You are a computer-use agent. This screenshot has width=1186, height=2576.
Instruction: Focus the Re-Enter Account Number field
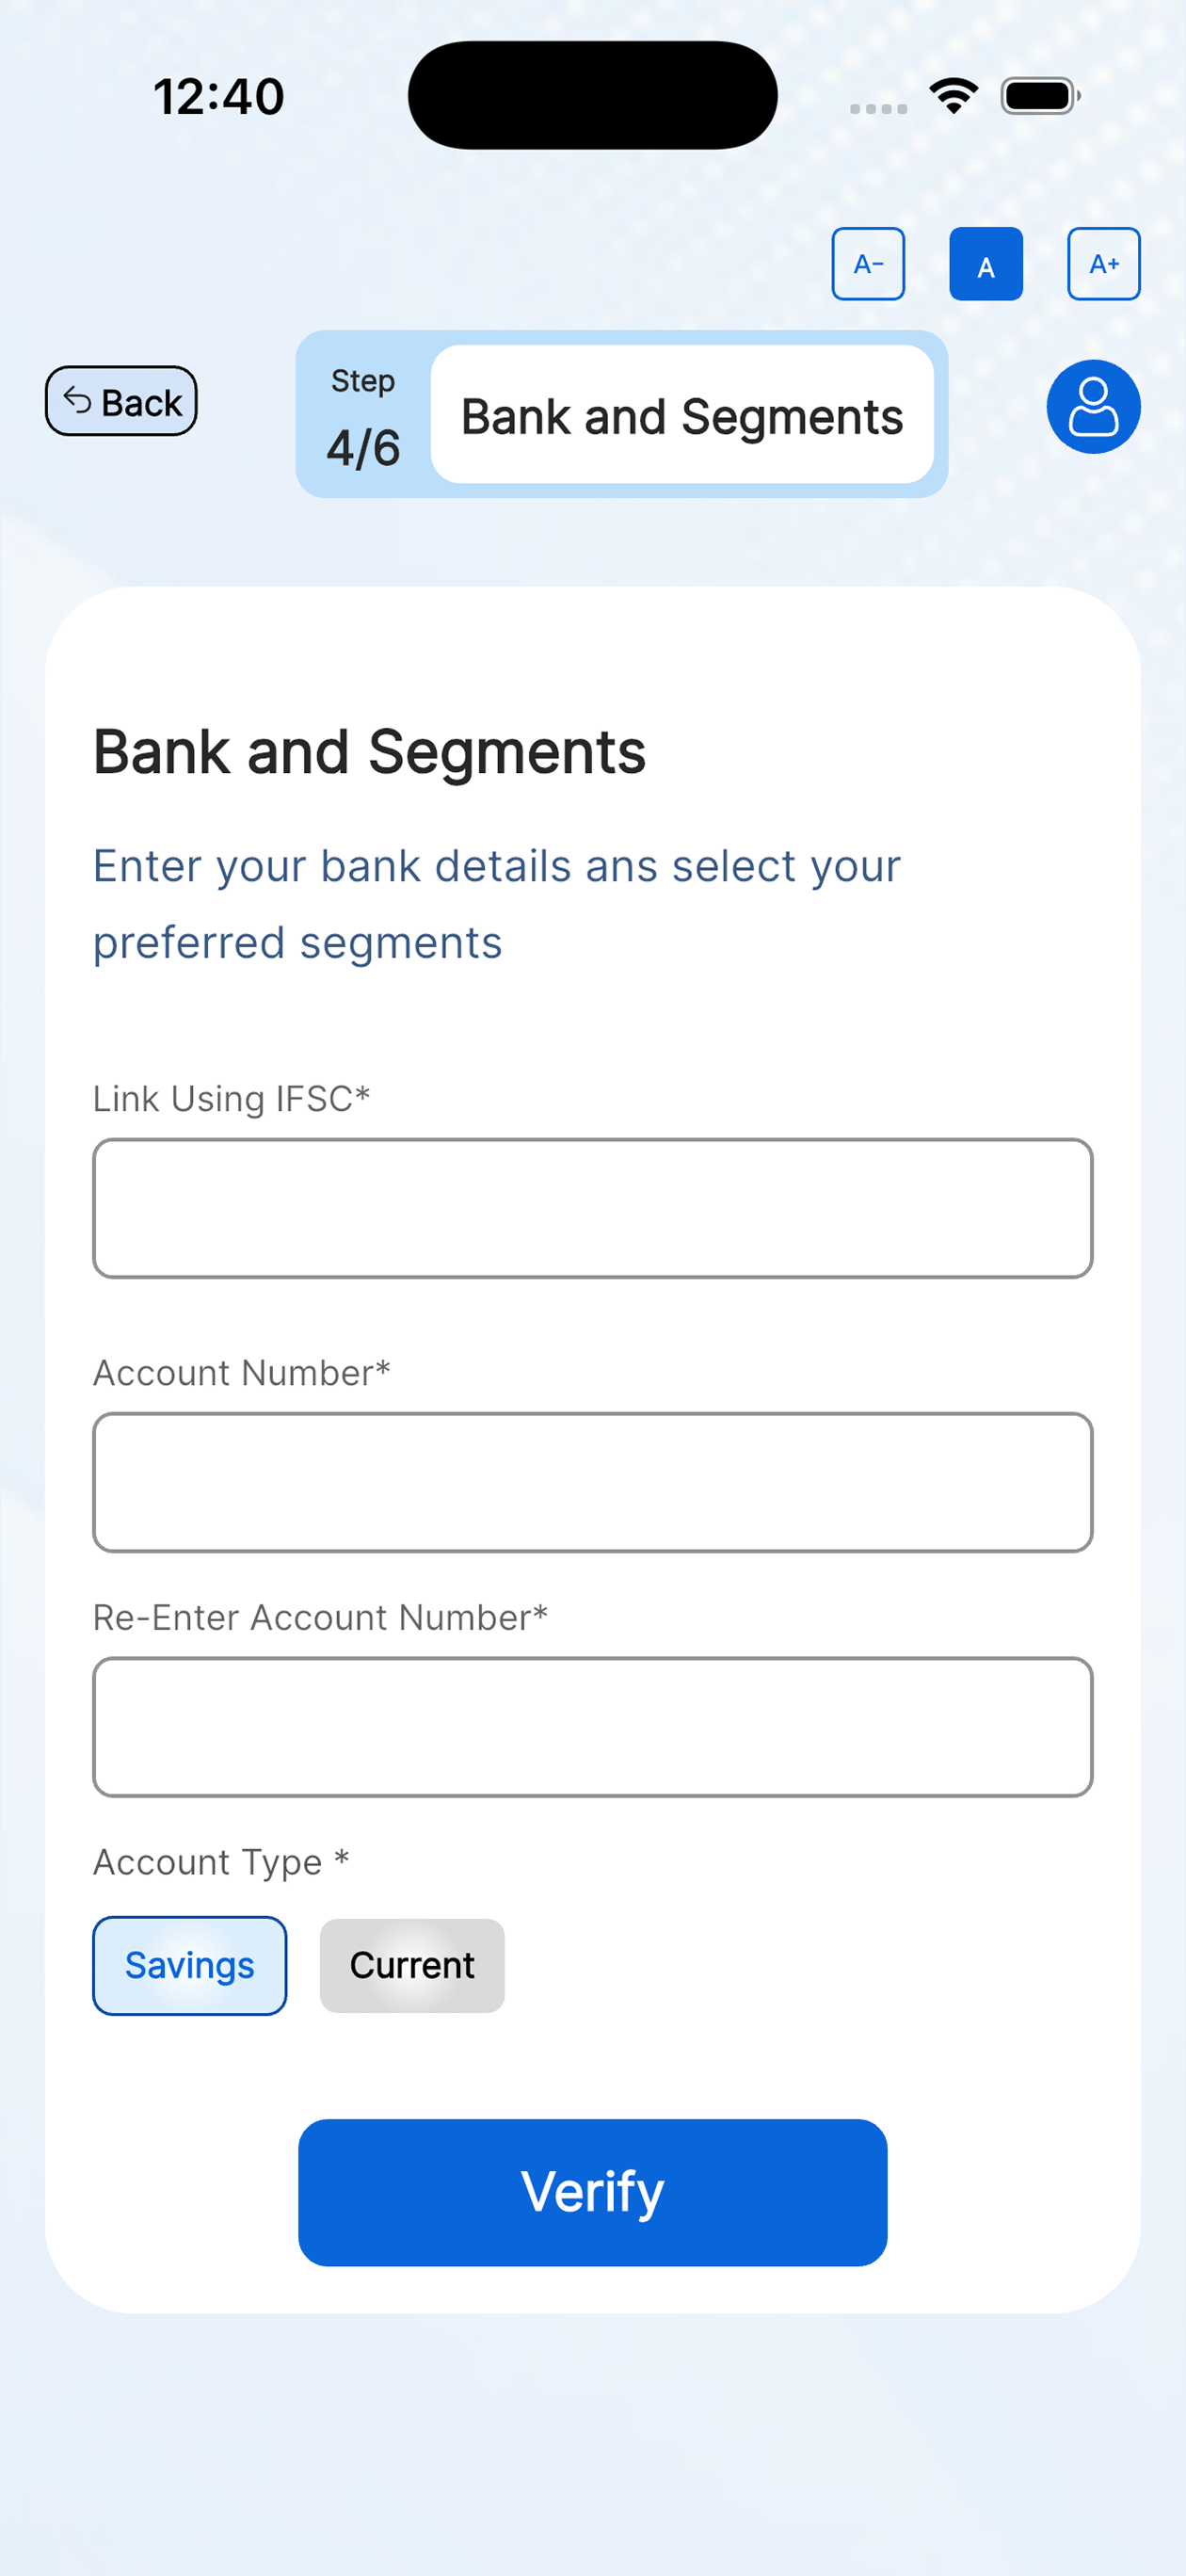[x=593, y=1727]
